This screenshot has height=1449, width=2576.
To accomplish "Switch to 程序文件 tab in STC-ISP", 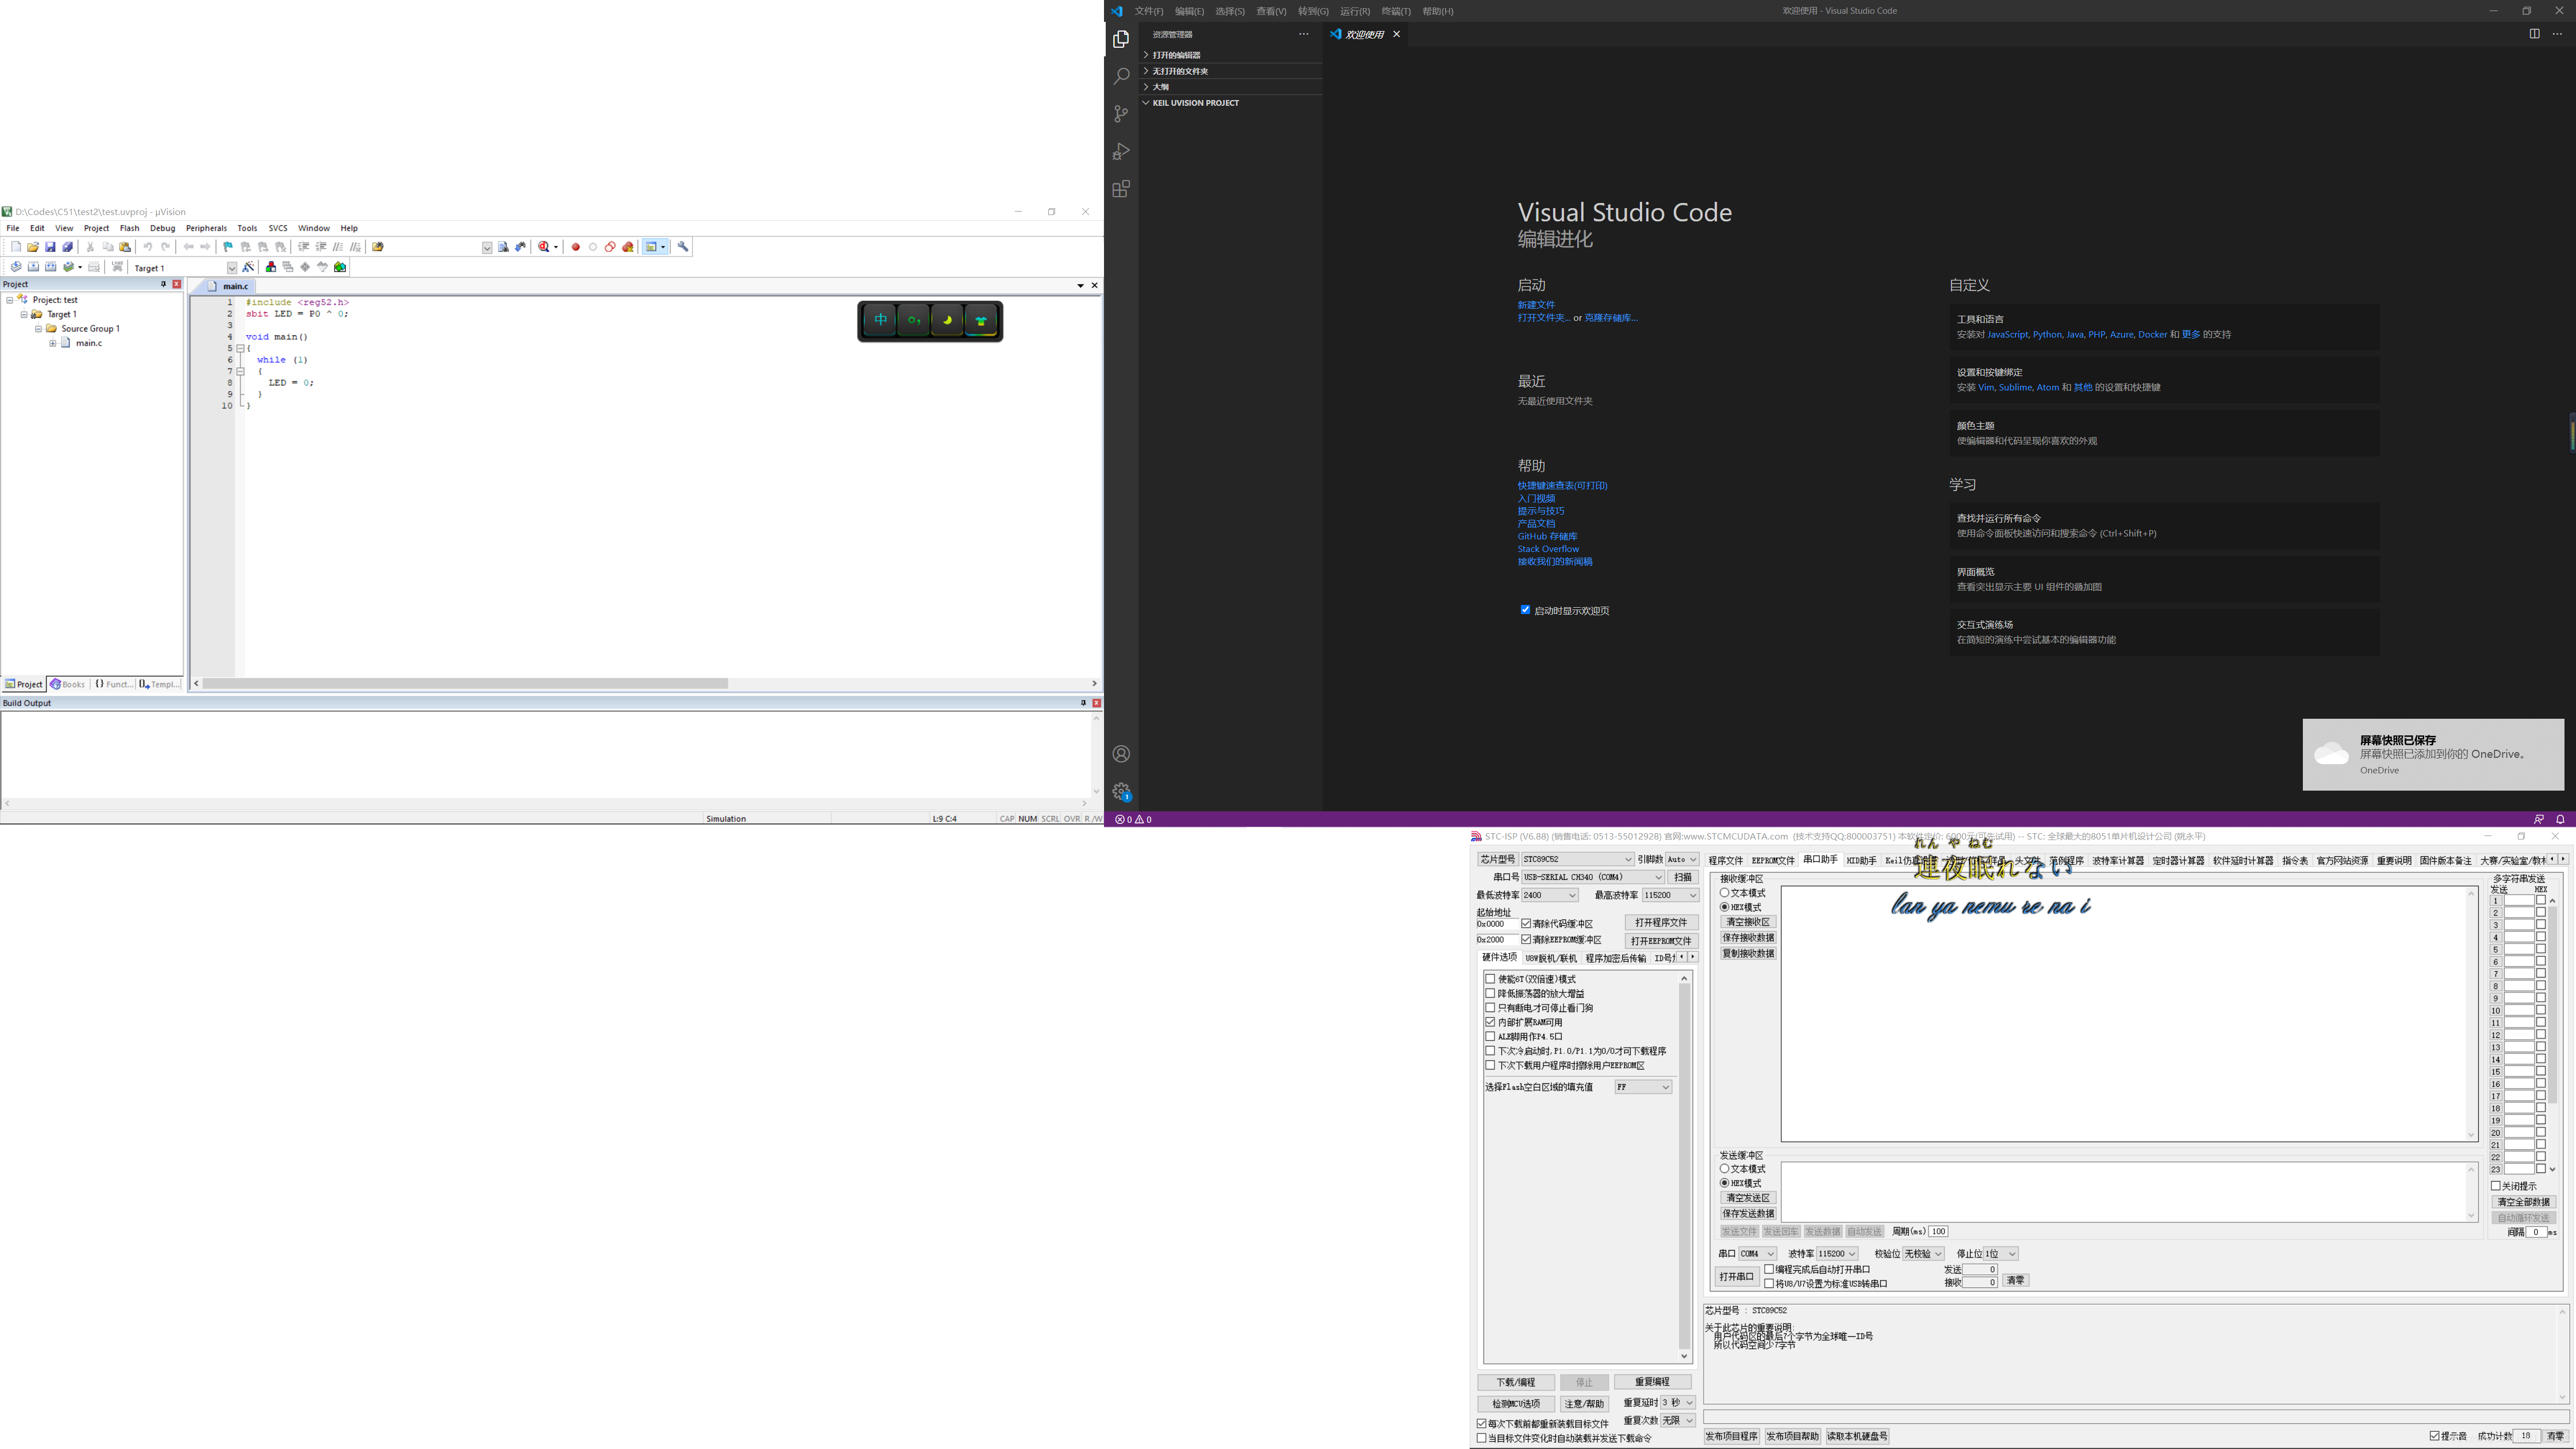I will pos(1725,861).
